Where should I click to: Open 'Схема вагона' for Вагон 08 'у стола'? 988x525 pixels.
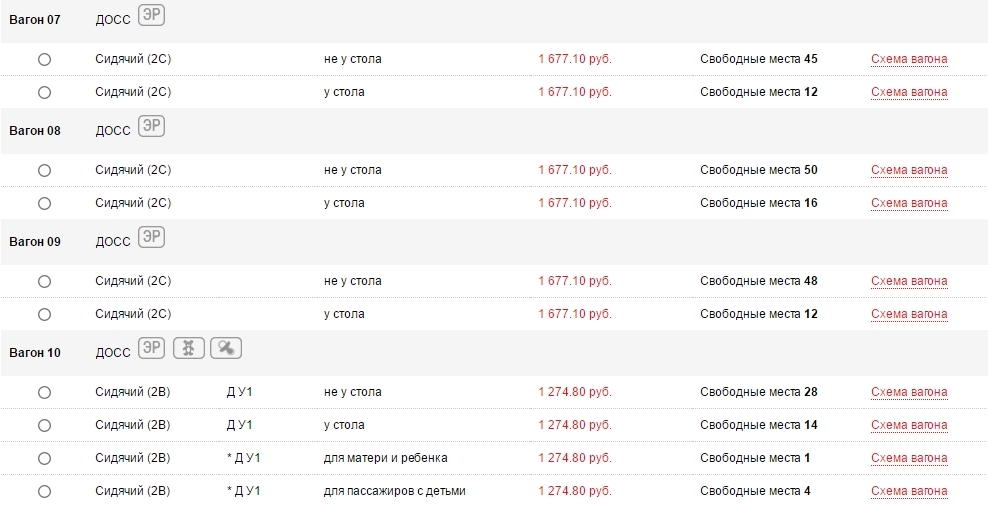tap(909, 203)
